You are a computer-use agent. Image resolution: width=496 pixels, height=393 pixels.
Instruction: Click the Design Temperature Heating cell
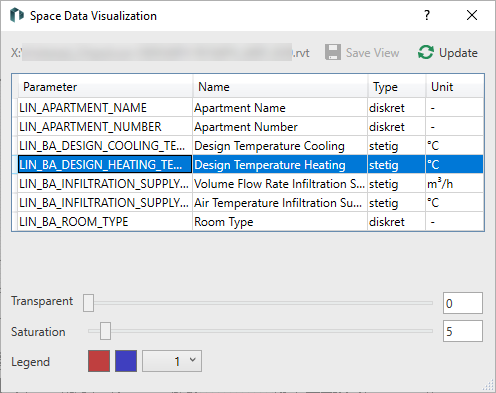pos(280,165)
